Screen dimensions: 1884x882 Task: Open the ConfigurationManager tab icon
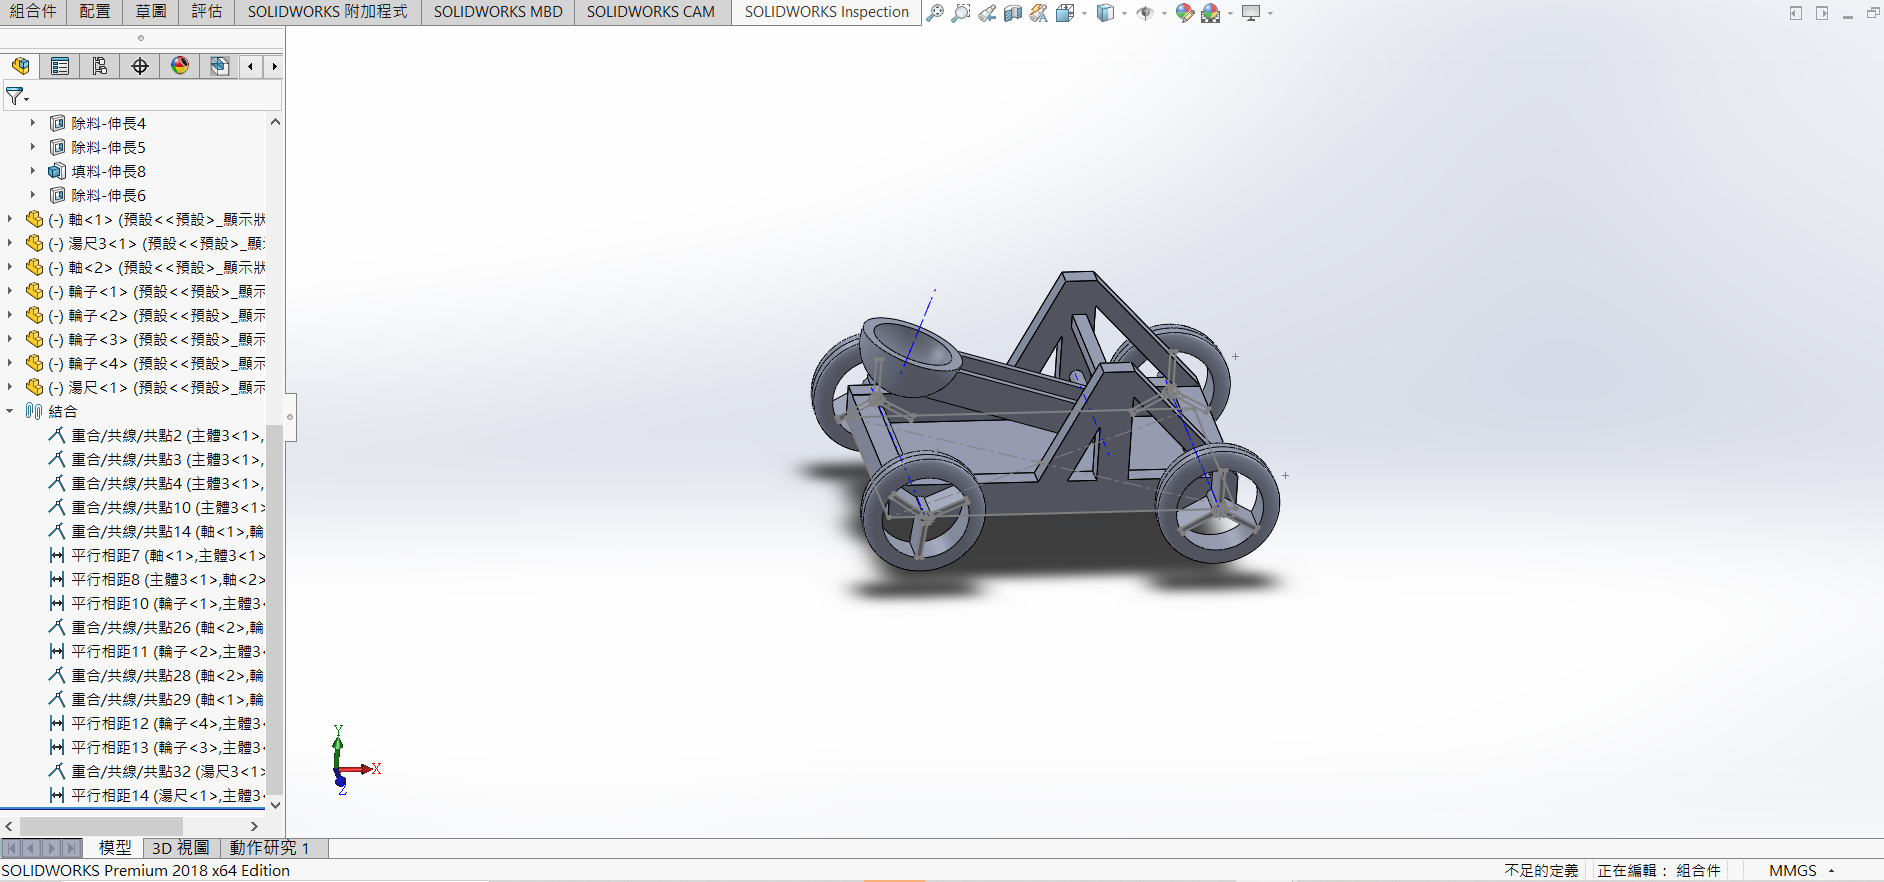click(100, 66)
